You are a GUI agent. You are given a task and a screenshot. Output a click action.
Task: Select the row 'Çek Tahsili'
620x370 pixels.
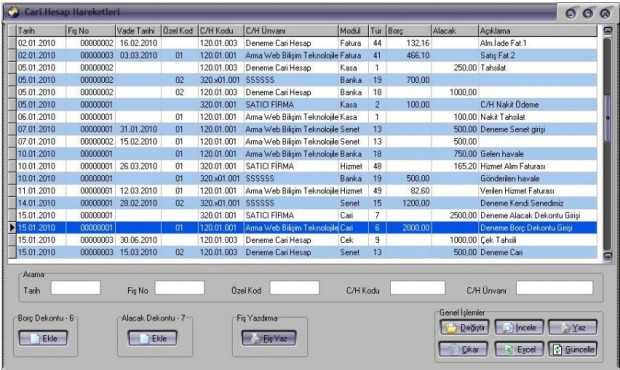point(302,240)
